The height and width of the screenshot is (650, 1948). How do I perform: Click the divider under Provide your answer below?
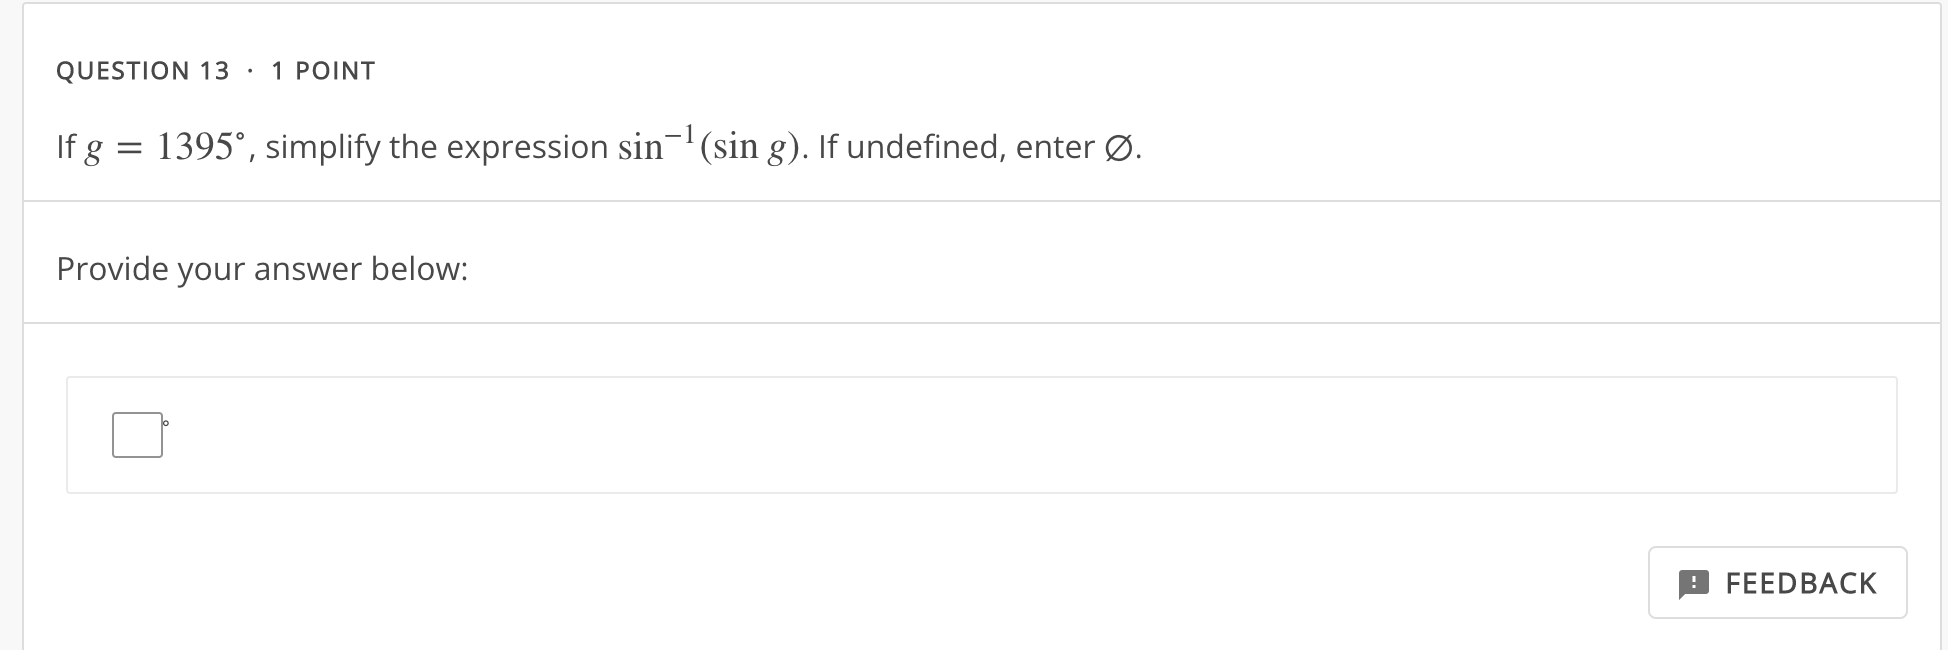[x=974, y=322]
